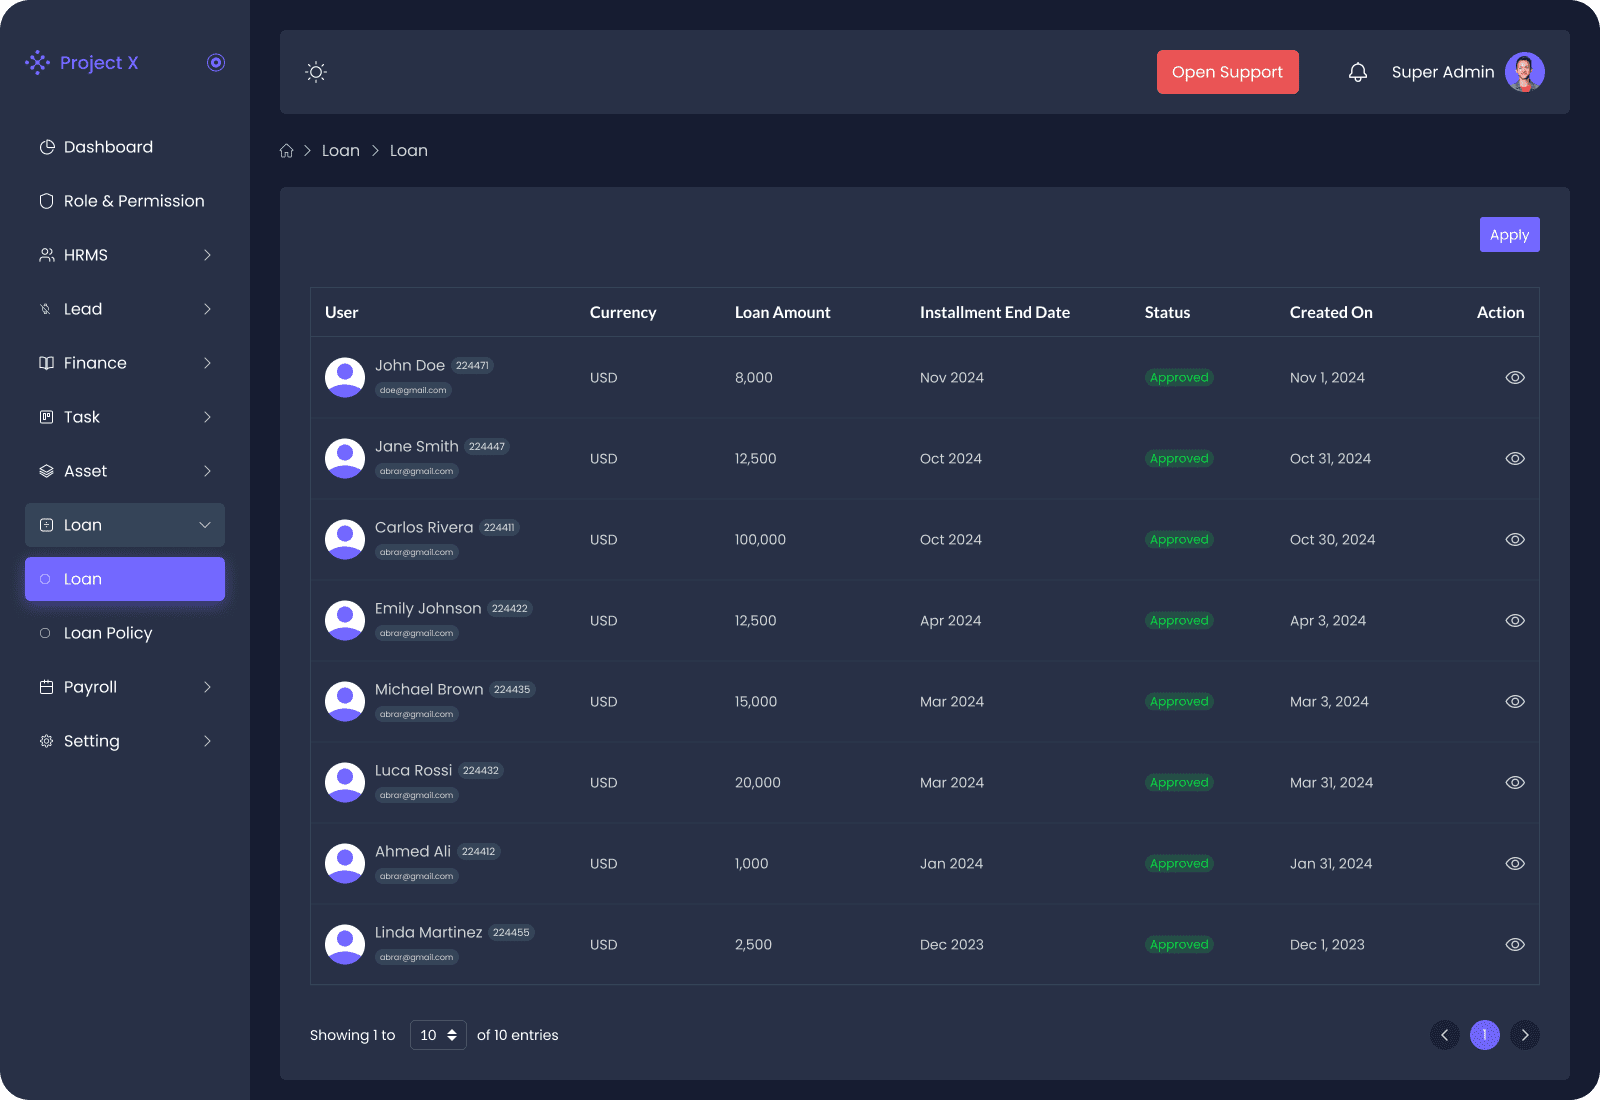
Task: Toggle the light/dark theme sun icon
Action: [316, 72]
